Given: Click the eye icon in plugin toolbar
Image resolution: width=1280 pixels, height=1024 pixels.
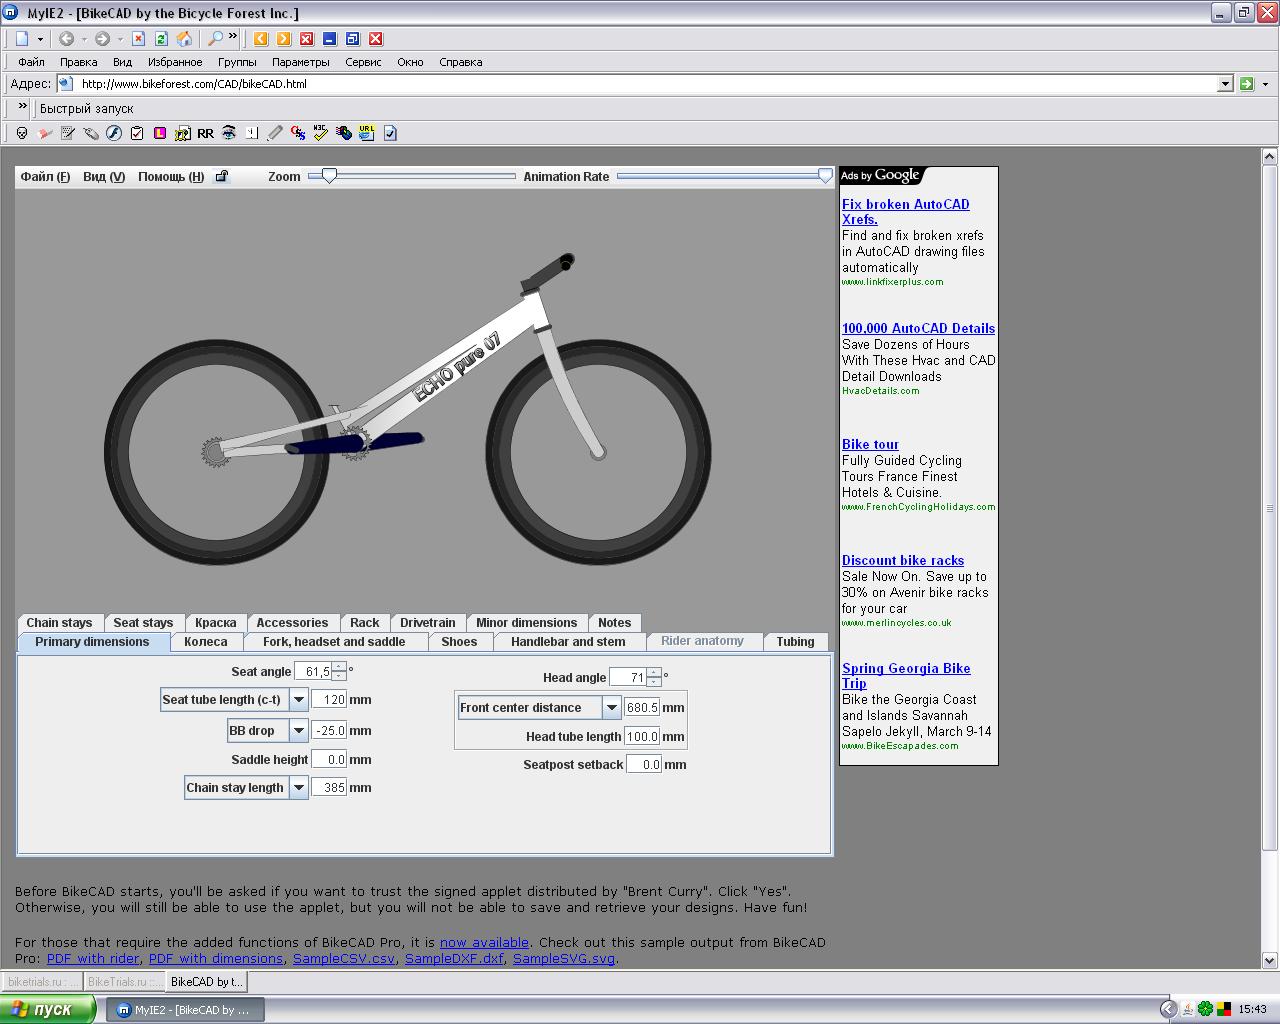Looking at the screenshot, I should (229, 133).
